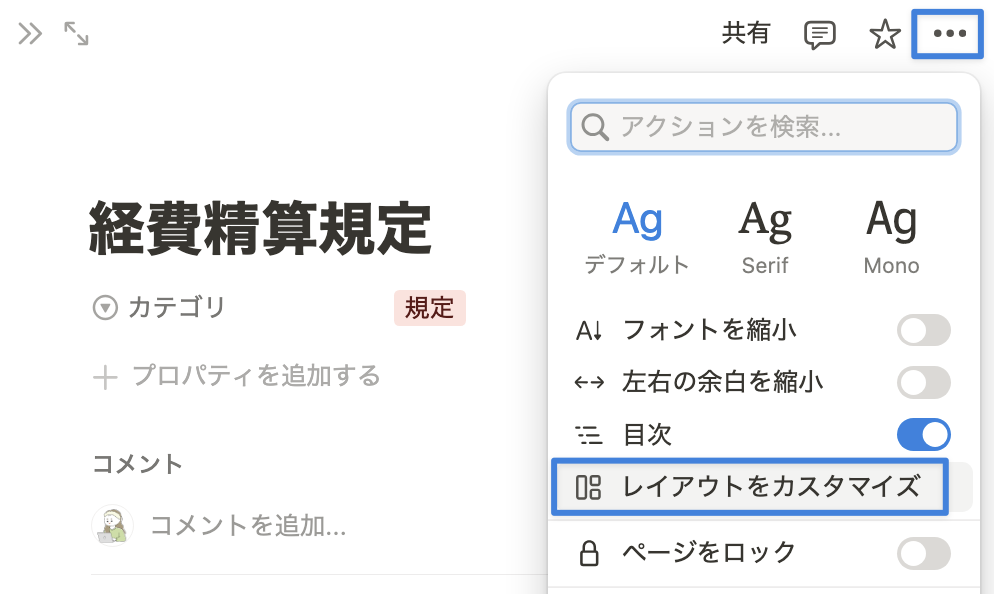Open the comments speech bubble icon
Viewport: 994px width, 594px height.
coord(820,35)
